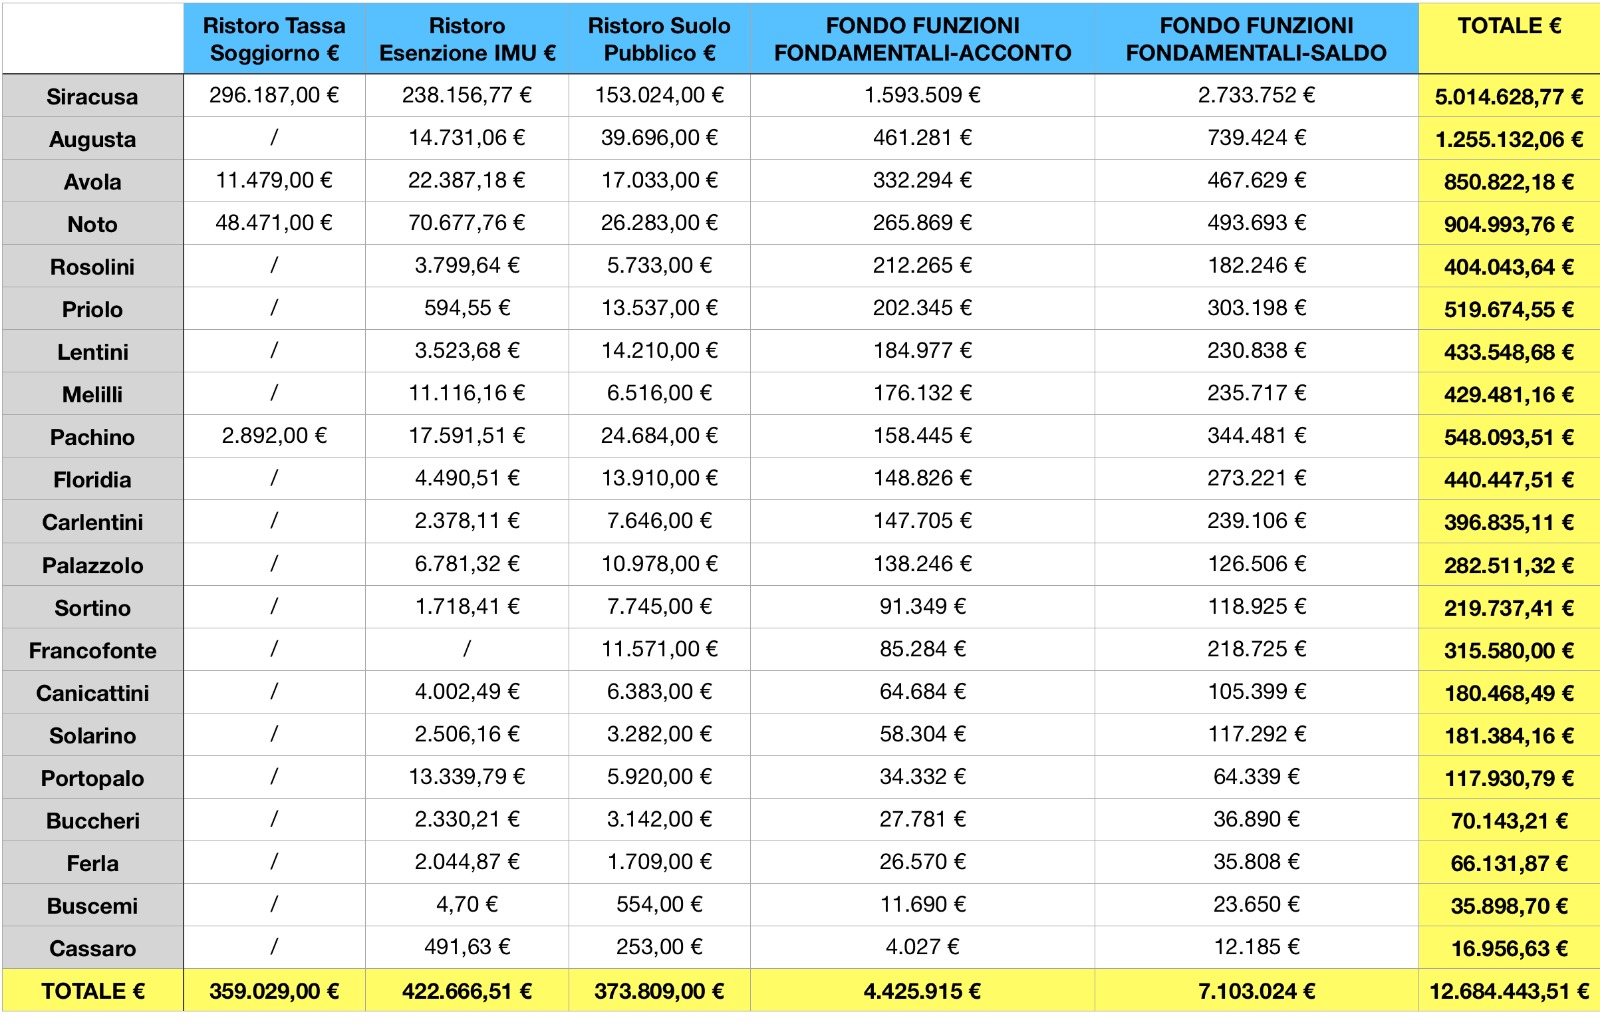Click the Ristoro Suolo Pubblico header
Viewport: 1600px width, 1028px height.
coord(659,39)
